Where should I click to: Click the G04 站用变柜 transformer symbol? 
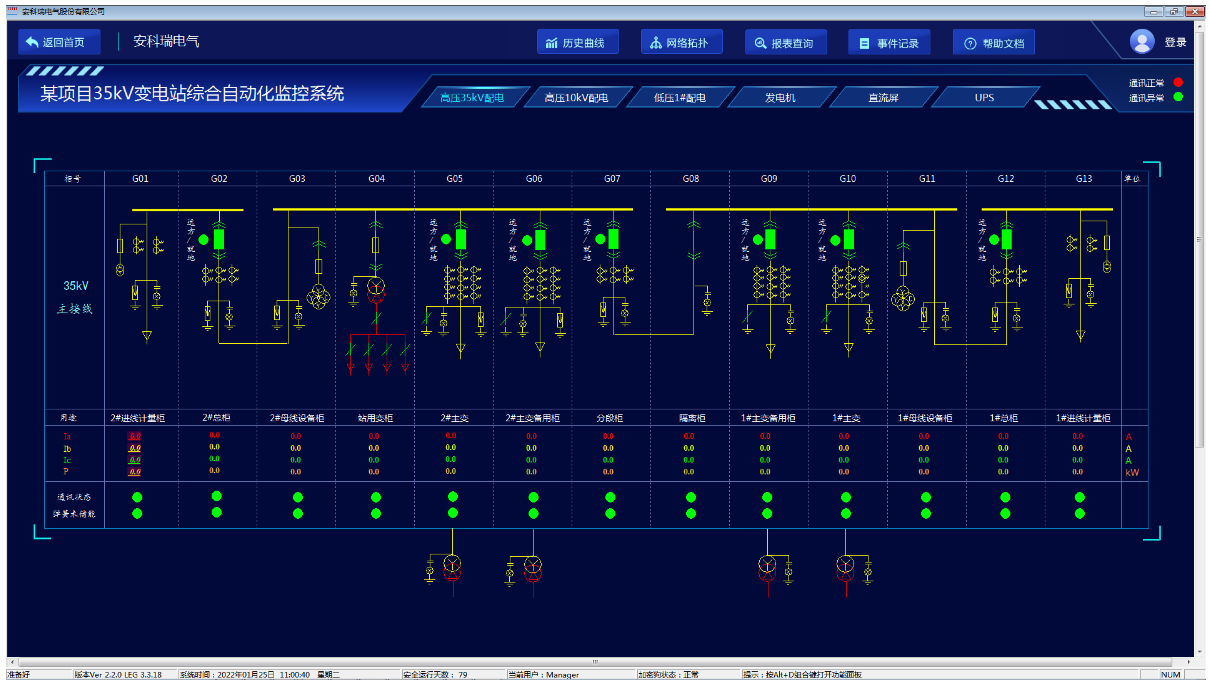[375, 287]
